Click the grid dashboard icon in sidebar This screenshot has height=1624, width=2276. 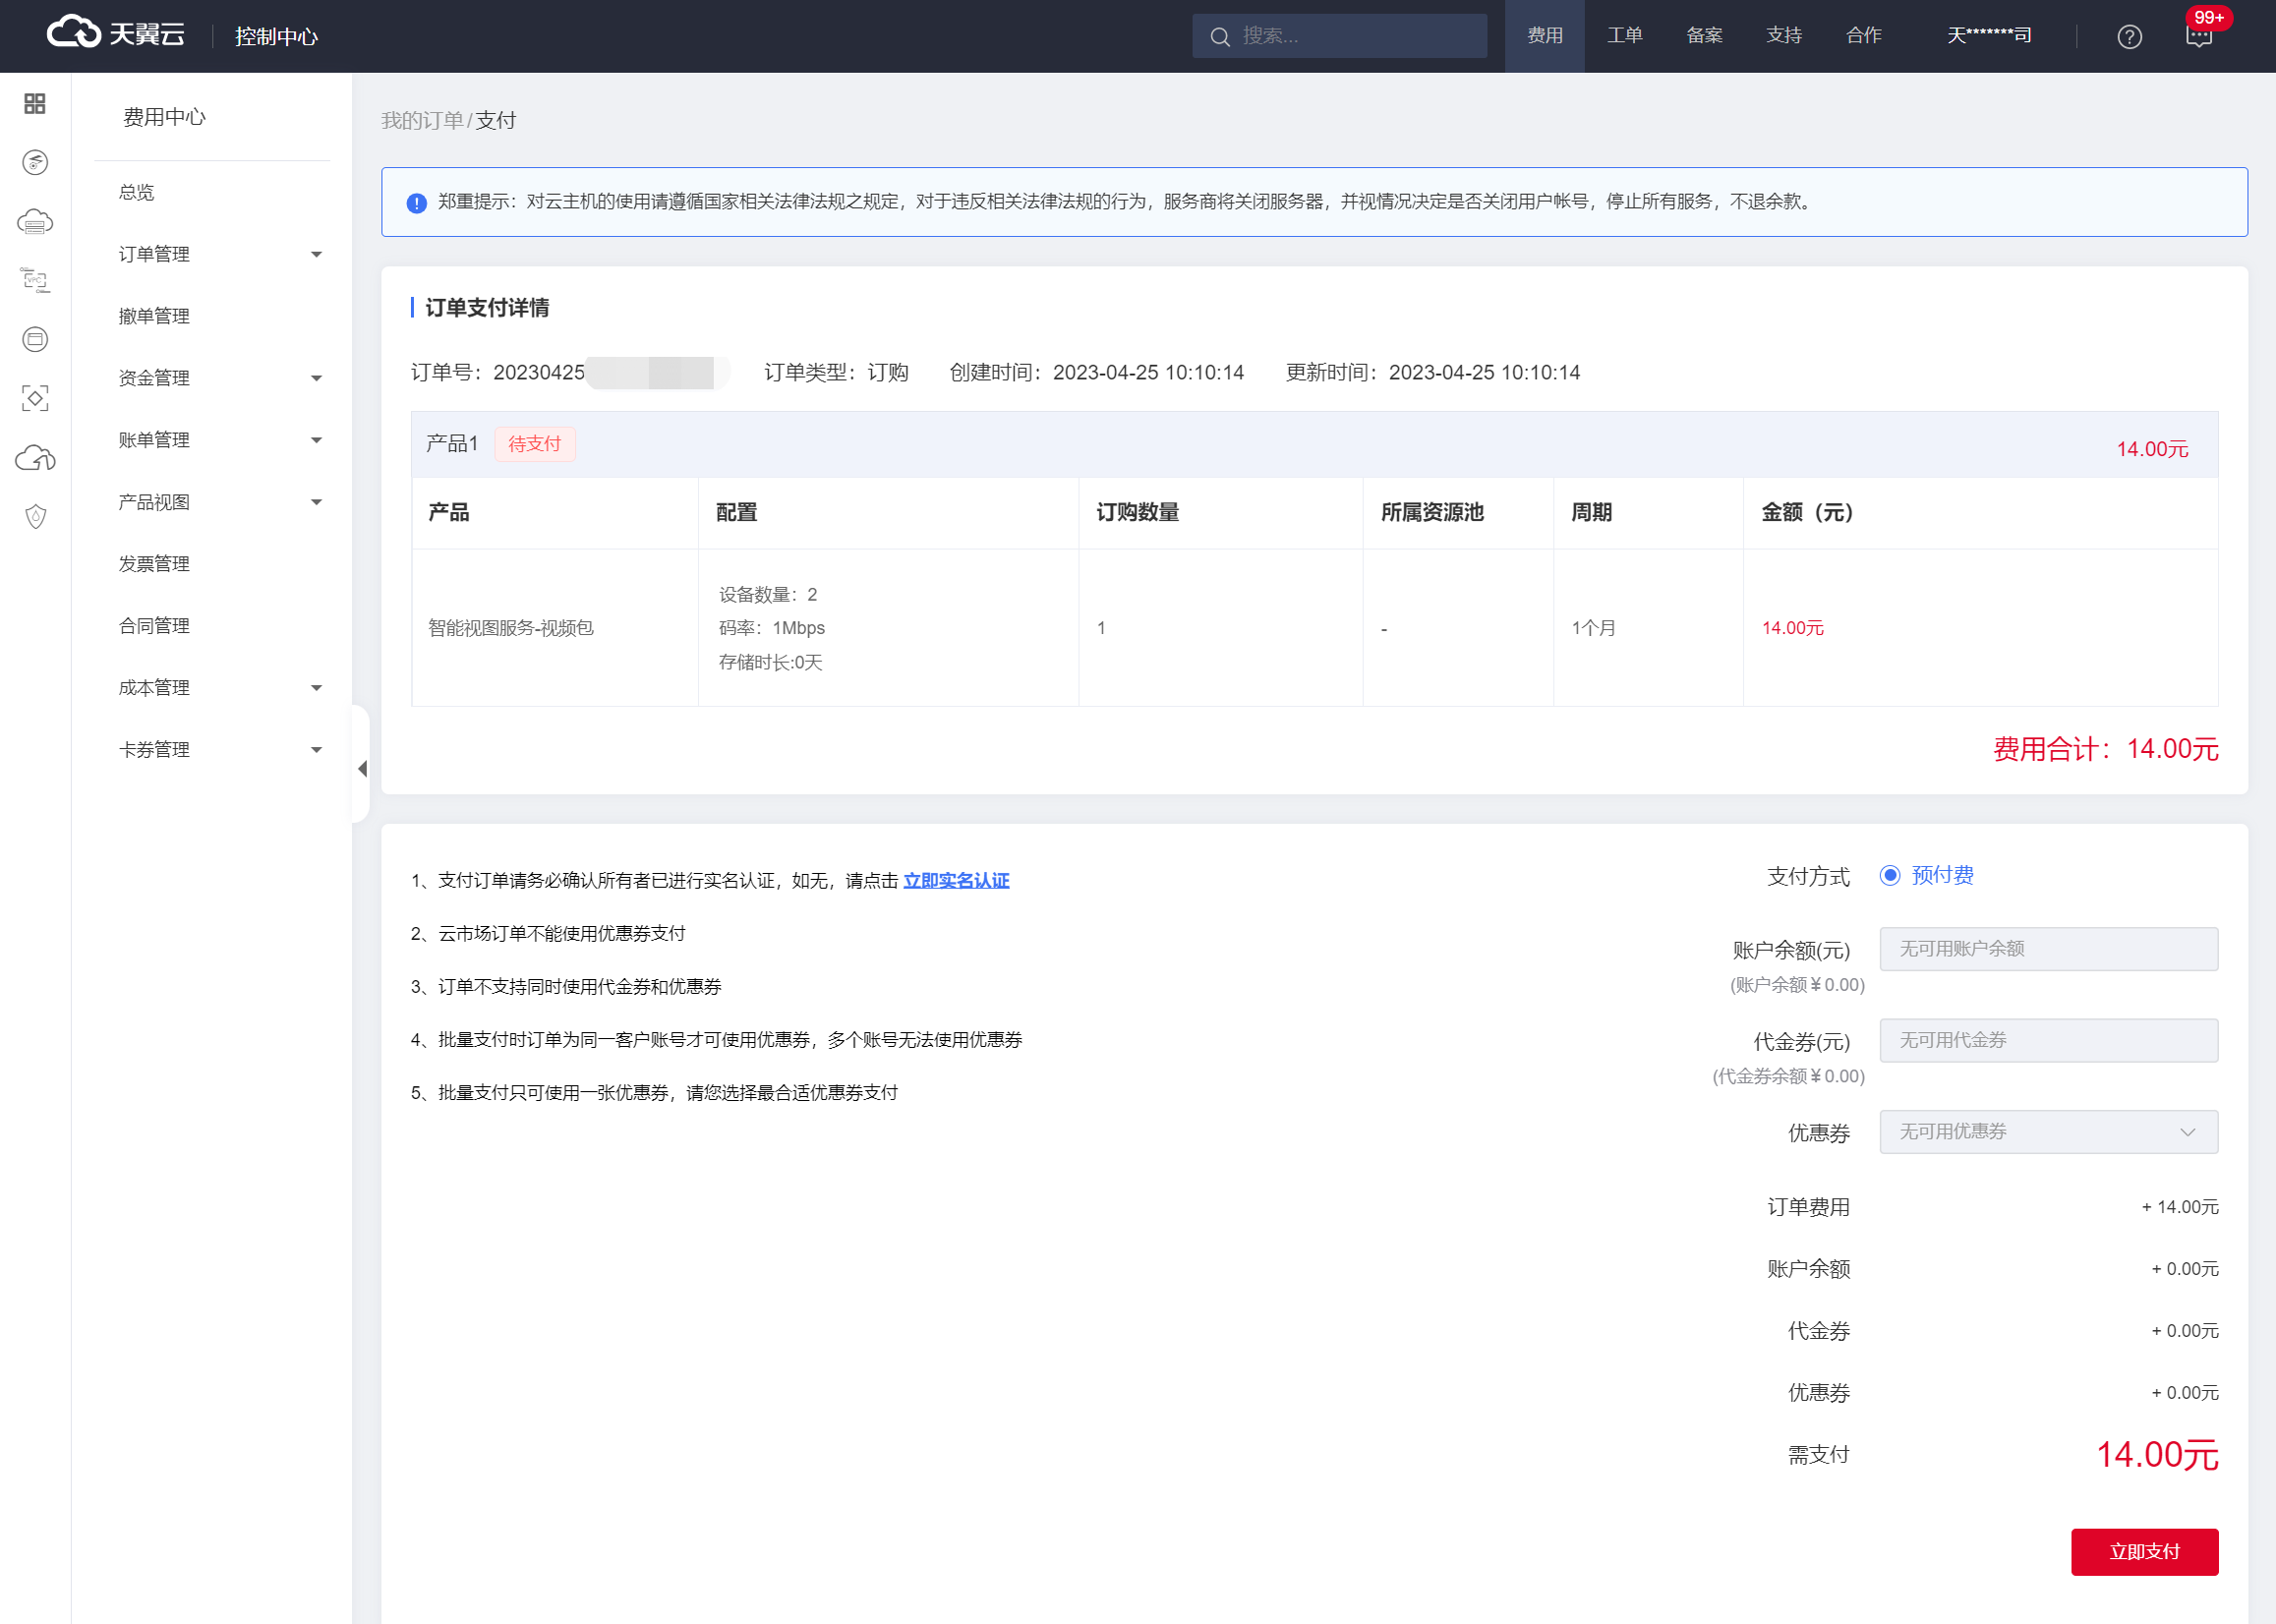pyautogui.click(x=35, y=104)
